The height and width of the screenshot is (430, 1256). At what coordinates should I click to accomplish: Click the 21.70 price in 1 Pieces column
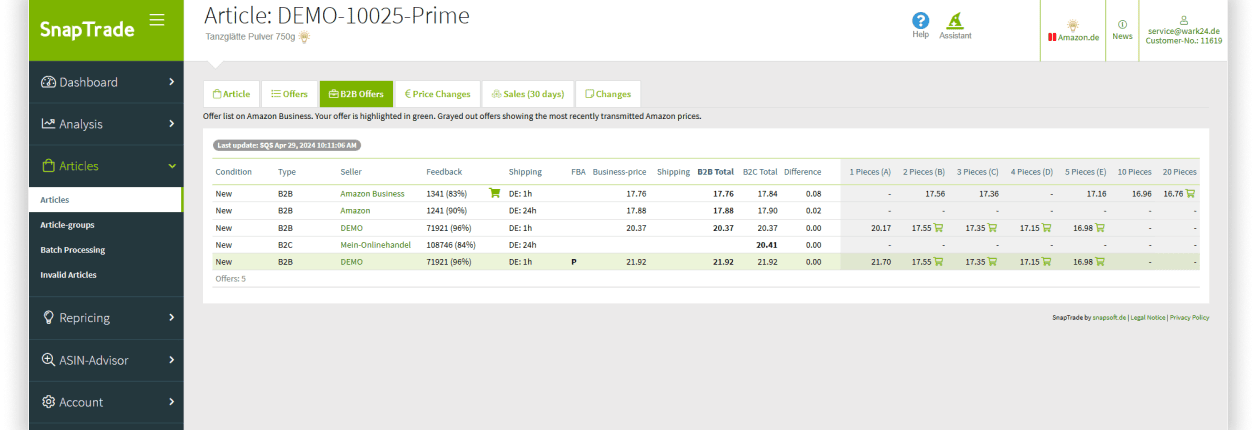coord(881,262)
